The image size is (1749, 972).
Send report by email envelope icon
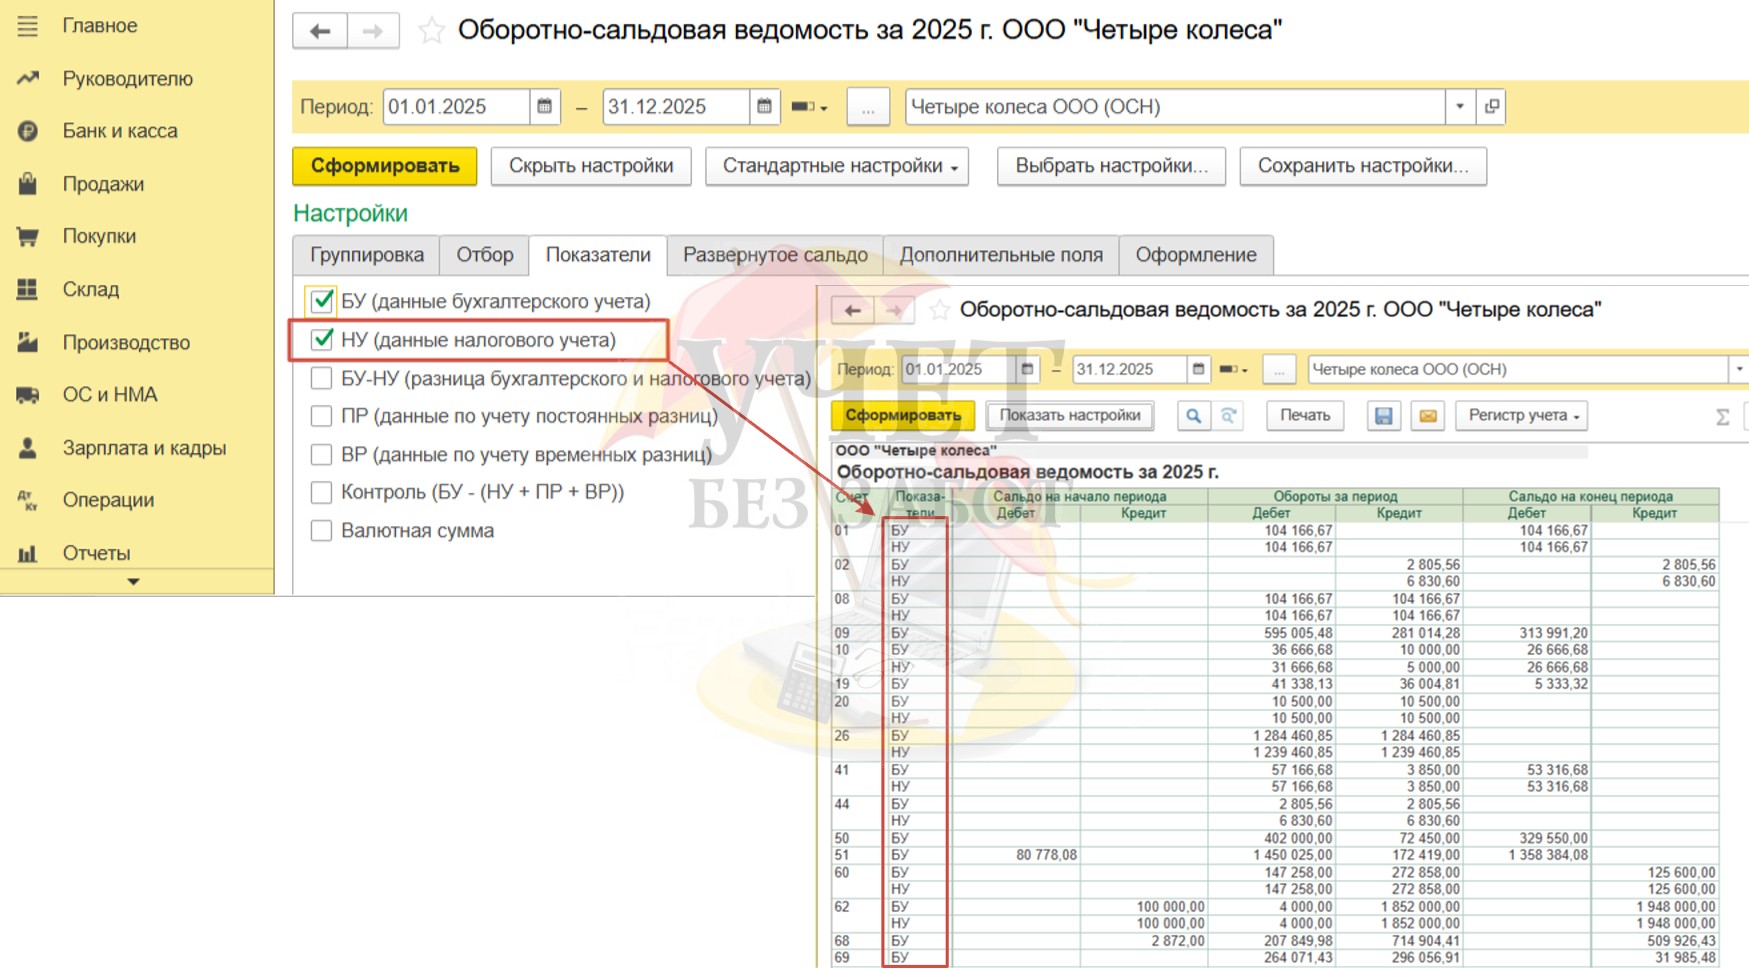(1428, 416)
